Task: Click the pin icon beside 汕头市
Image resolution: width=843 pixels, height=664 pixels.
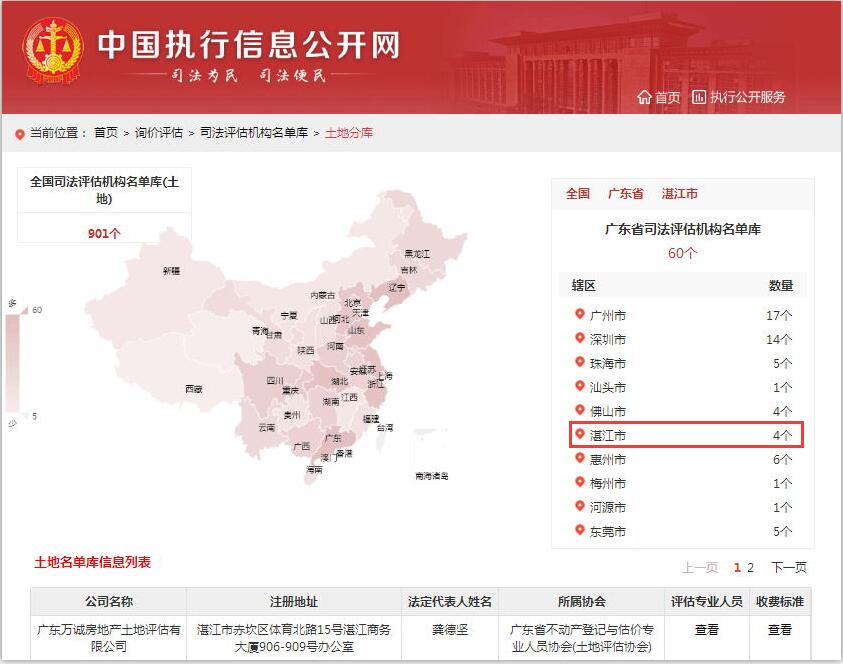Action: click(x=580, y=386)
